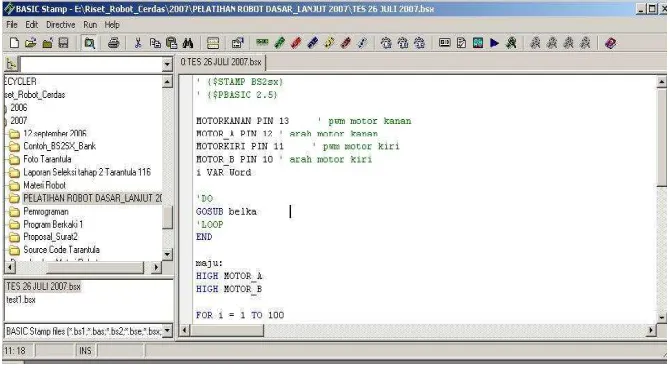Open the Help menu
This screenshot has width=670, height=370.
112,25
